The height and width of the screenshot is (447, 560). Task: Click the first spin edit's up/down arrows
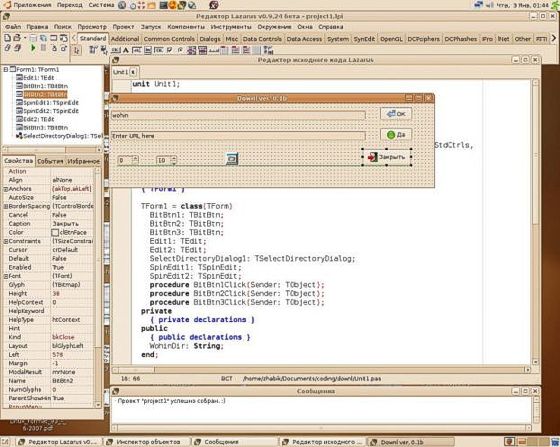(135, 160)
